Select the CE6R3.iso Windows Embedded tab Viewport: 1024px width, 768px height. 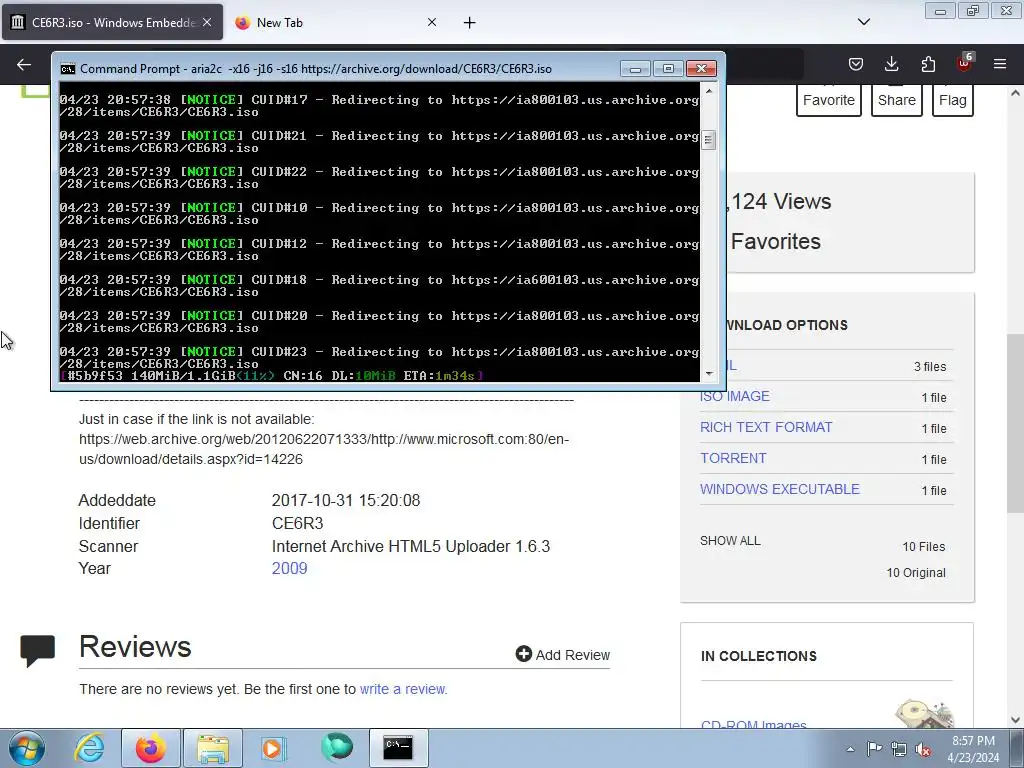pyautogui.click(x=112, y=23)
